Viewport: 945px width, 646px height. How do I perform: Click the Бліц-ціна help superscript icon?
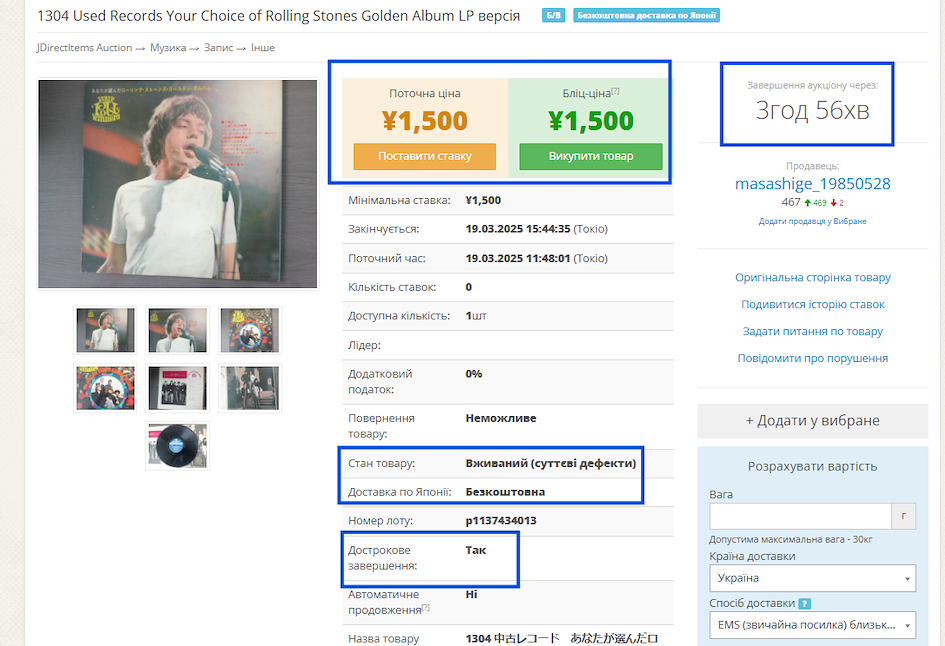[x=615, y=91]
